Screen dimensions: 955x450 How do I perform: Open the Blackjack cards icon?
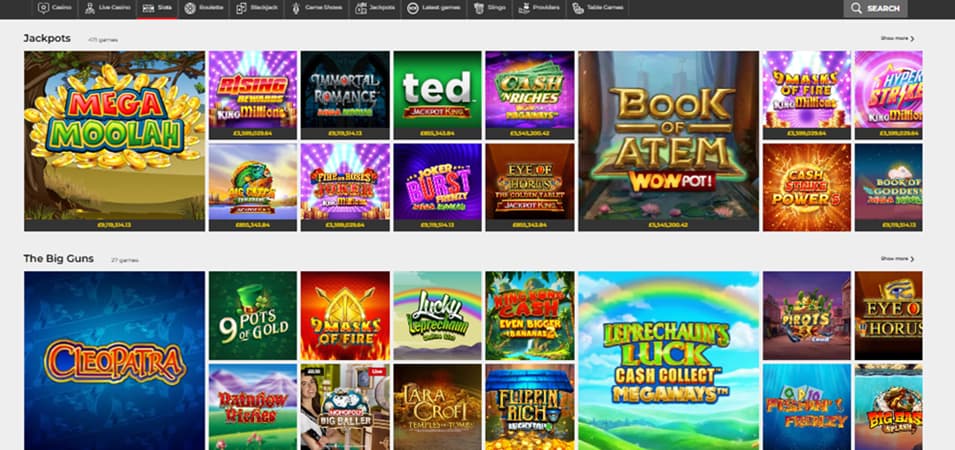click(244, 8)
